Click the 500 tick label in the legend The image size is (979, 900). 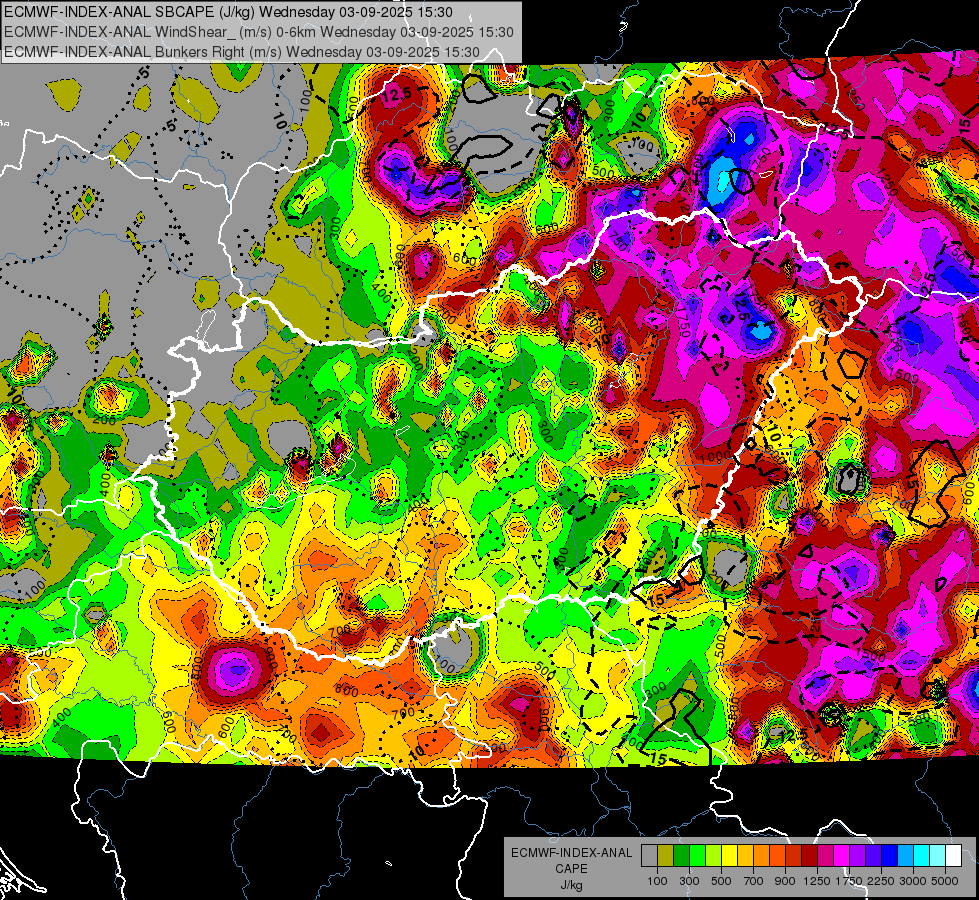(x=721, y=881)
